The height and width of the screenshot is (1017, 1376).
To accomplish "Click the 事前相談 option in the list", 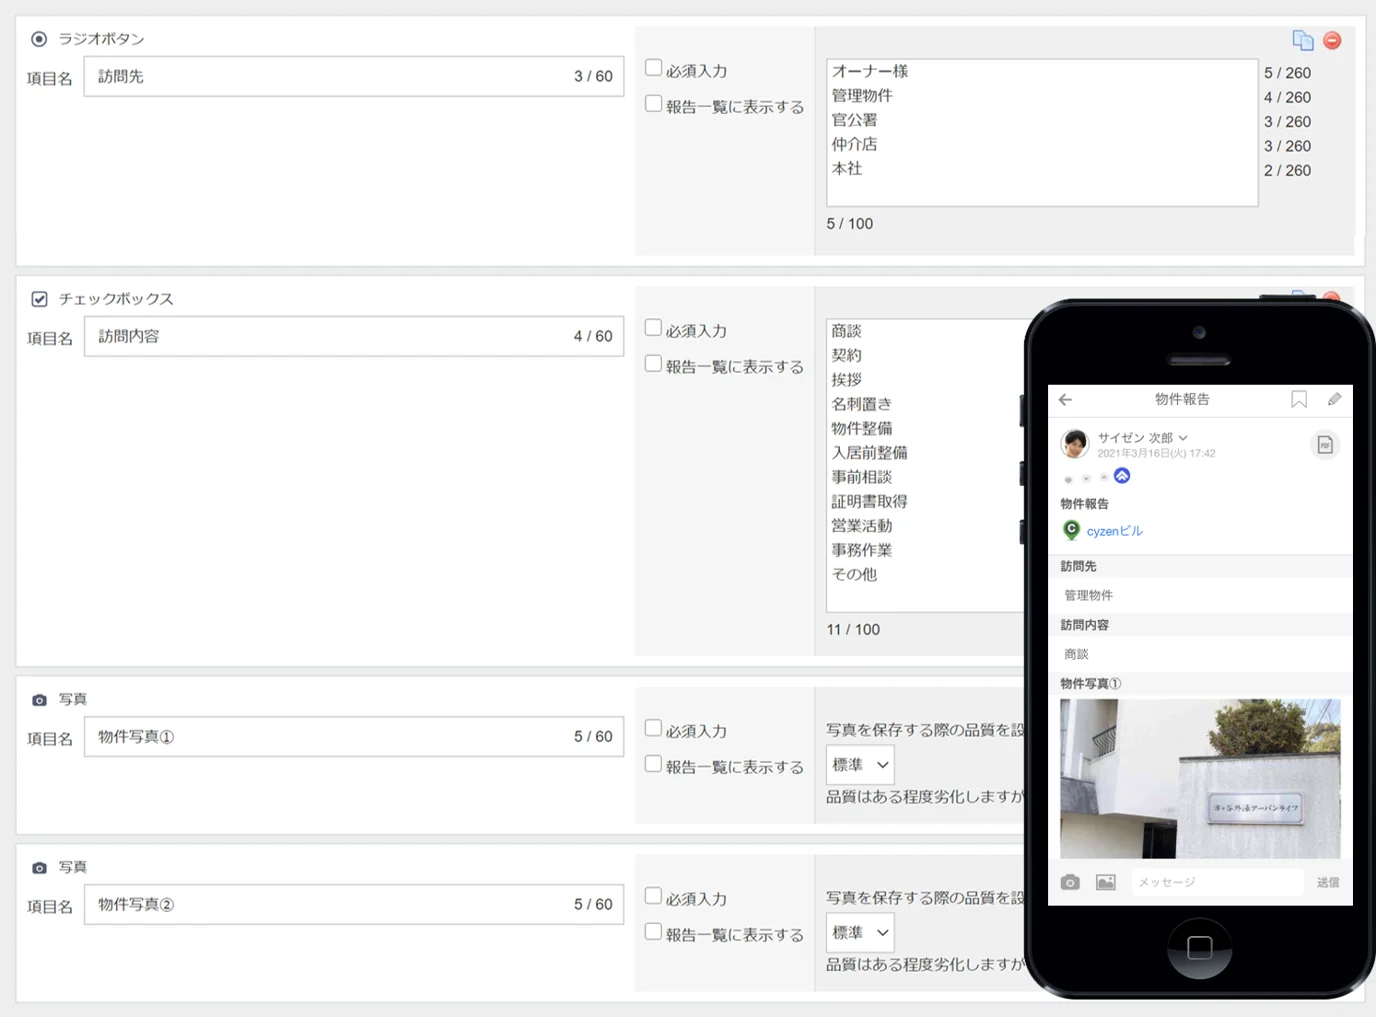I will tap(861, 477).
